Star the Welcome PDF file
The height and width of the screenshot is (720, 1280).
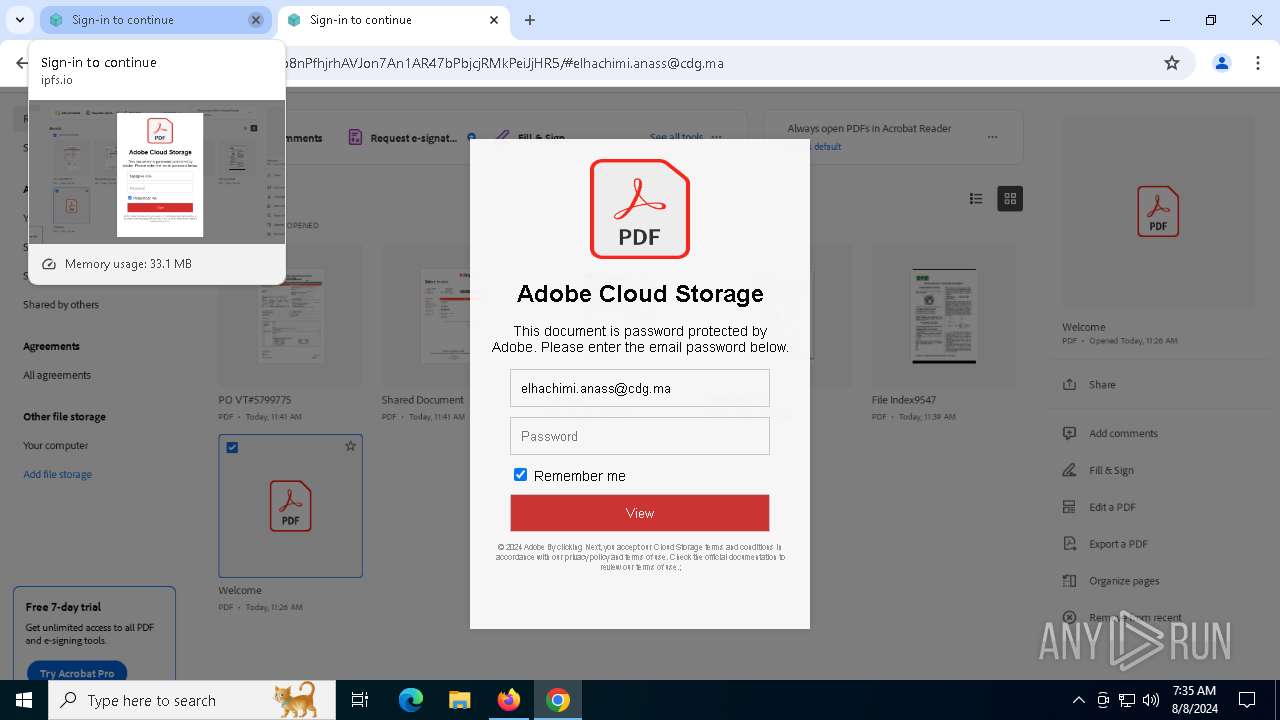coord(350,446)
